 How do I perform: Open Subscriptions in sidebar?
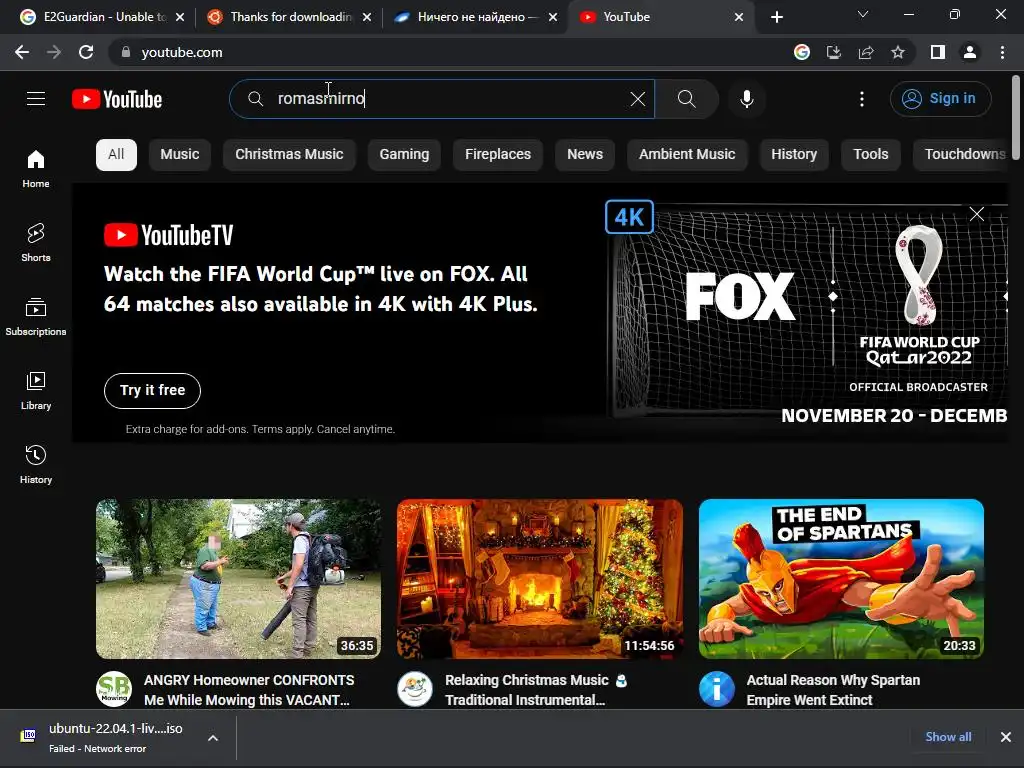(36, 317)
